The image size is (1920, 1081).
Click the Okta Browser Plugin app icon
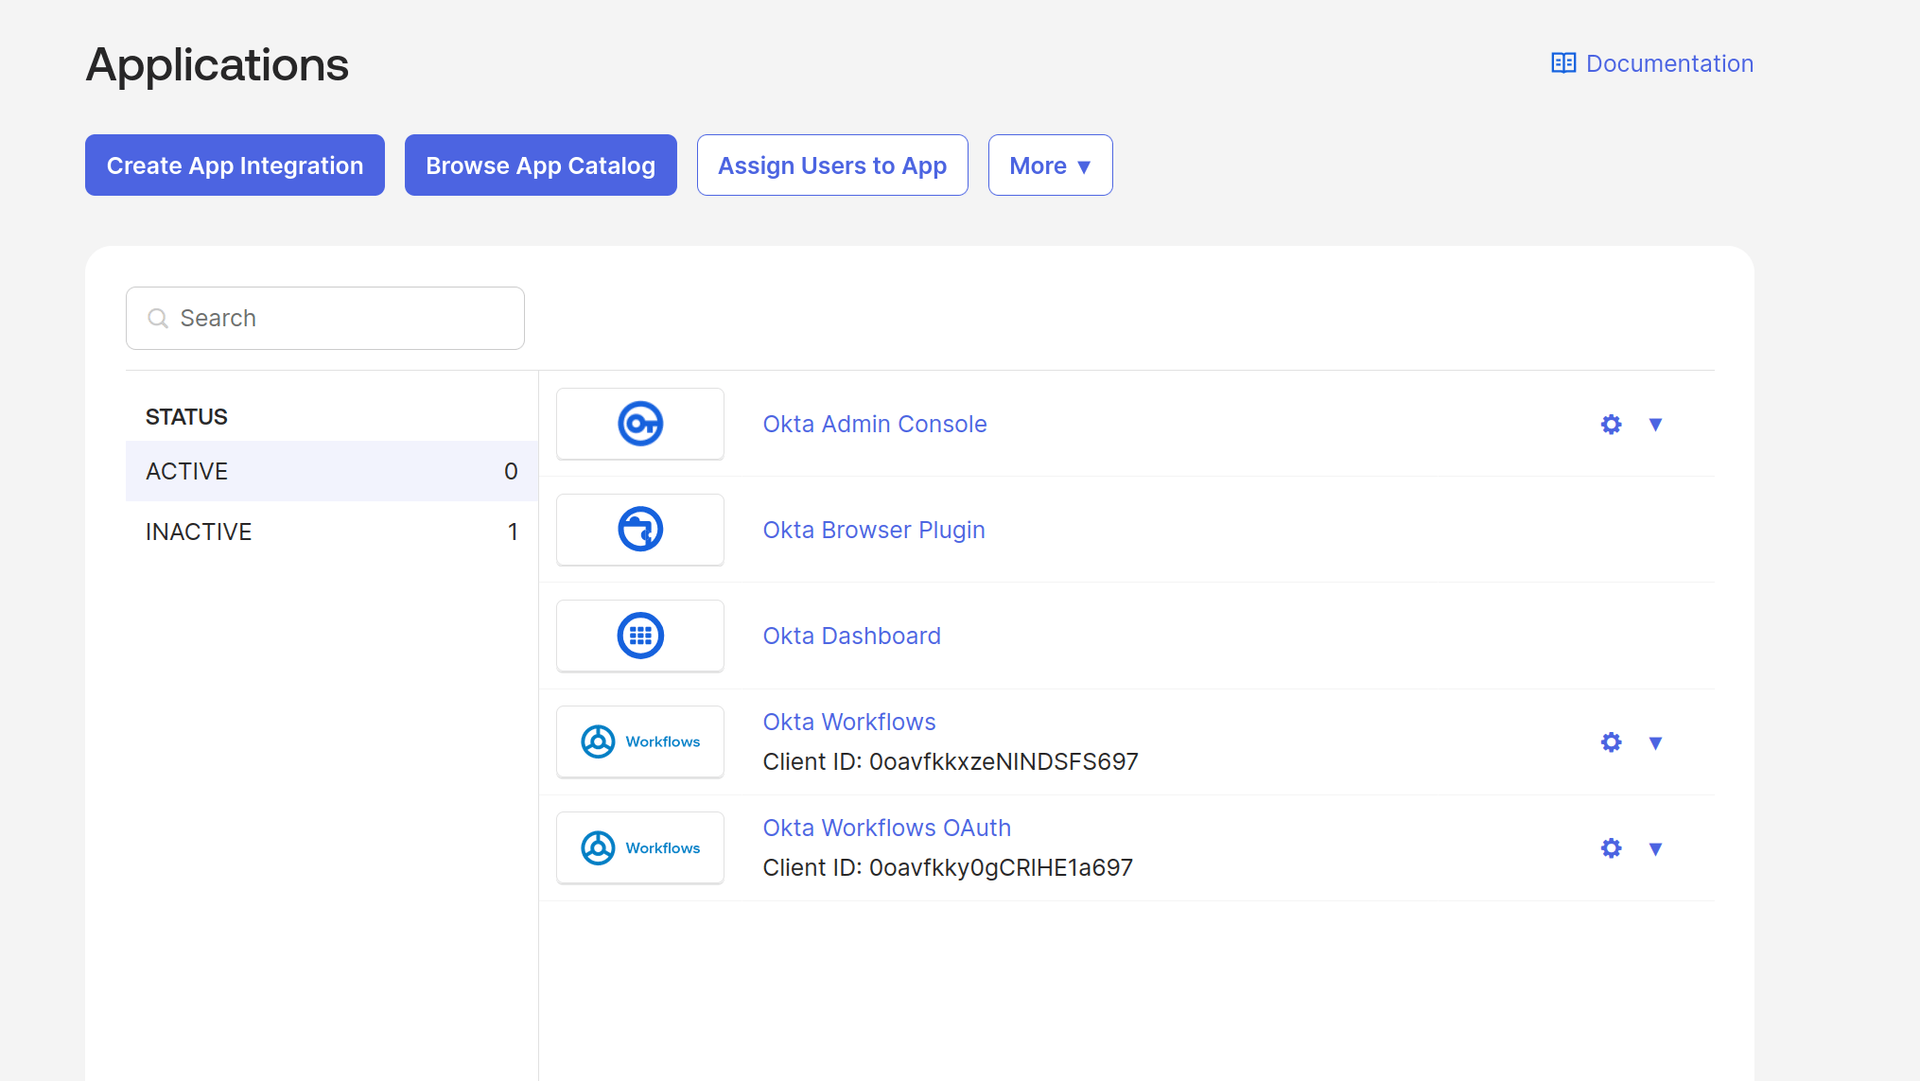click(x=640, y=529)
